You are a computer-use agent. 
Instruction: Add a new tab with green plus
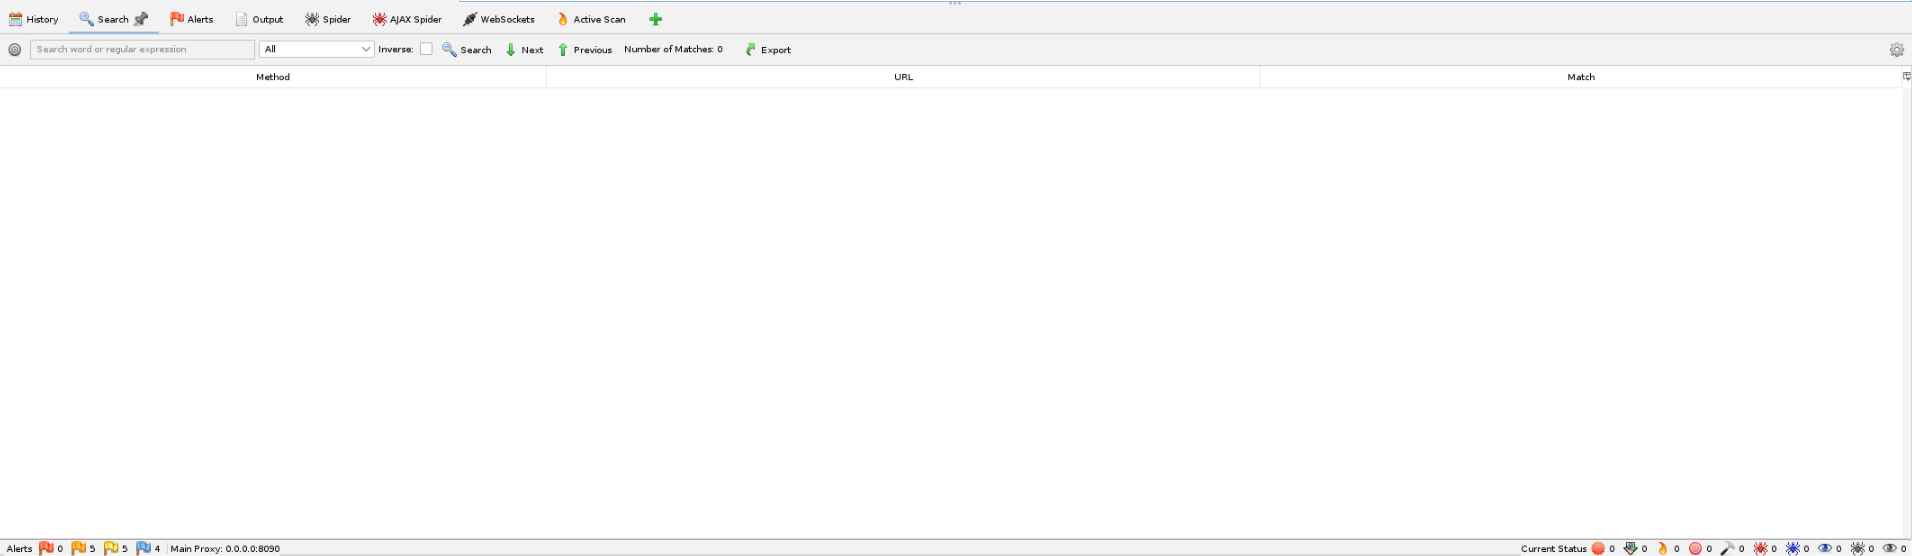tap(655, 19)
